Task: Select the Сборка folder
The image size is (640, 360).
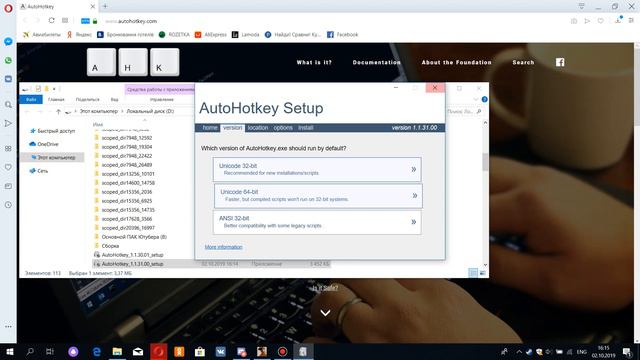Action: 107,246
